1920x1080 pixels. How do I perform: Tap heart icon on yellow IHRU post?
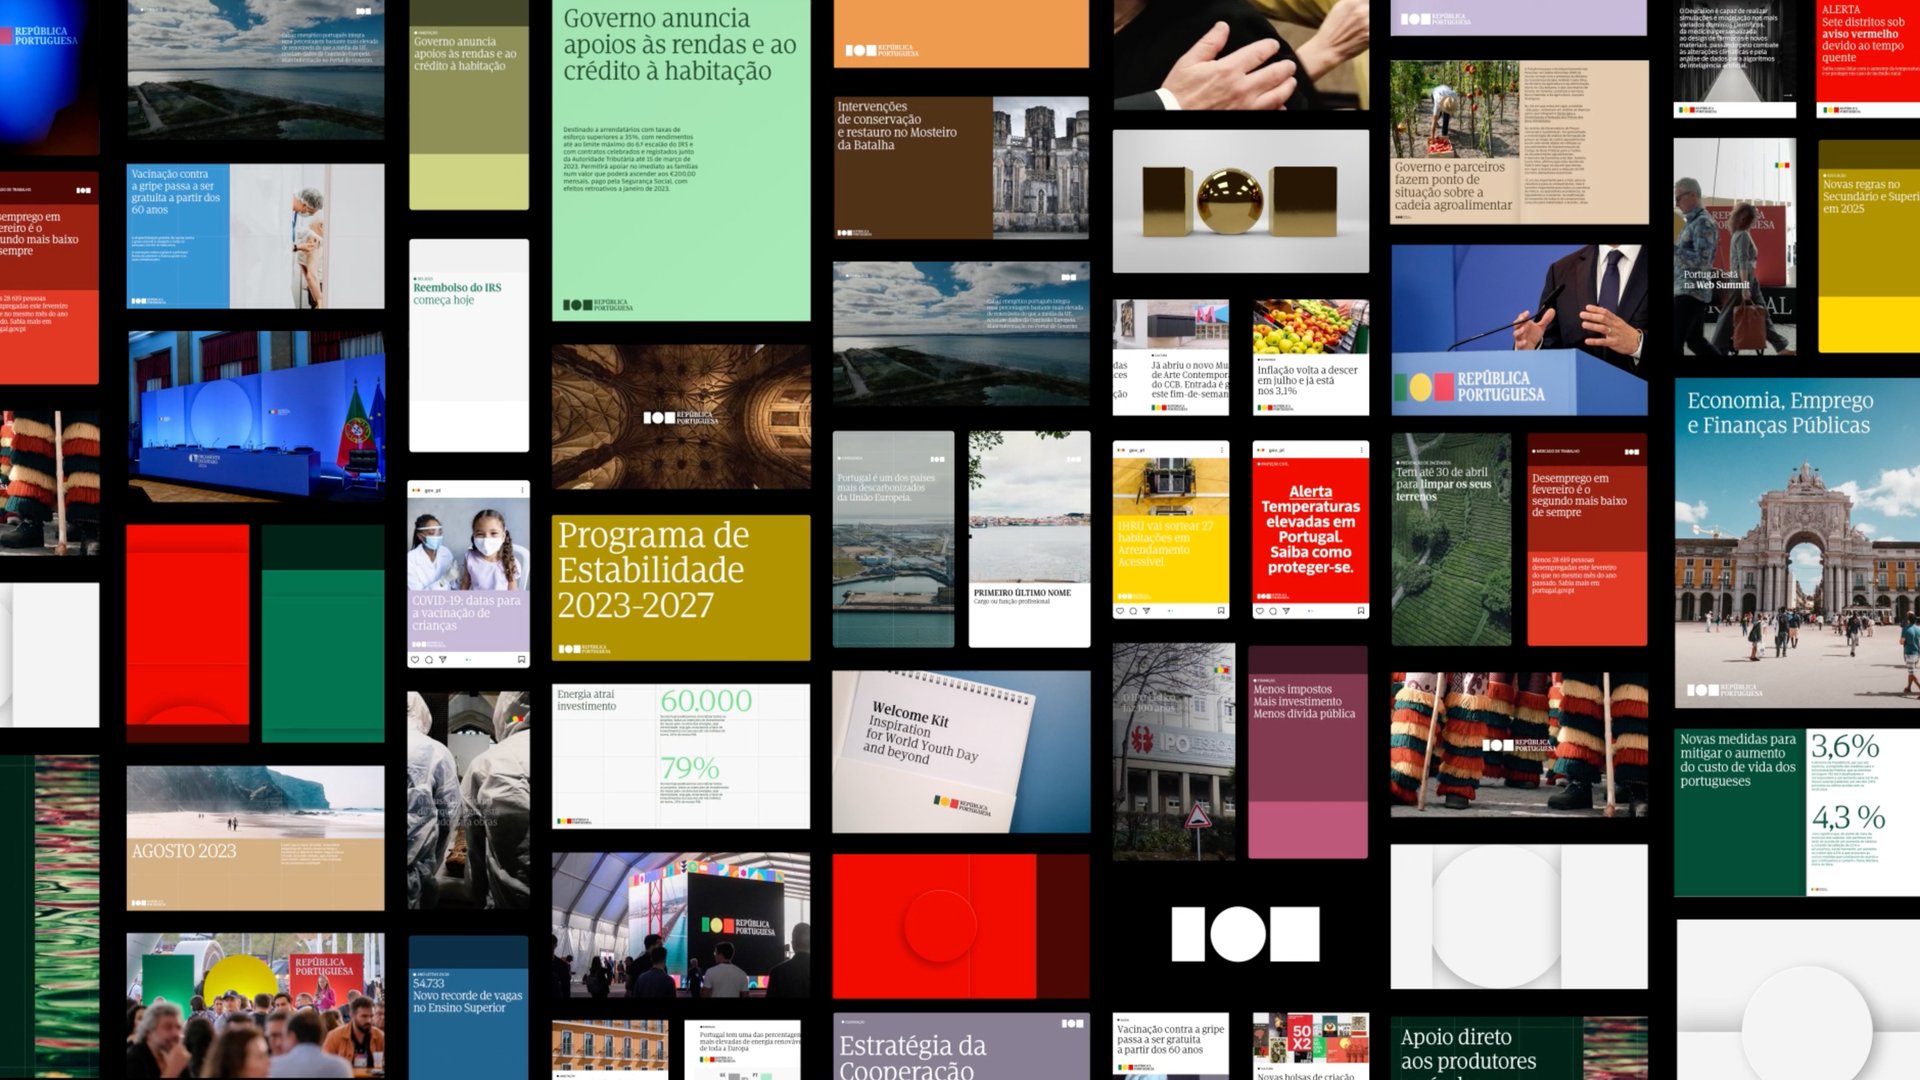1120,611
